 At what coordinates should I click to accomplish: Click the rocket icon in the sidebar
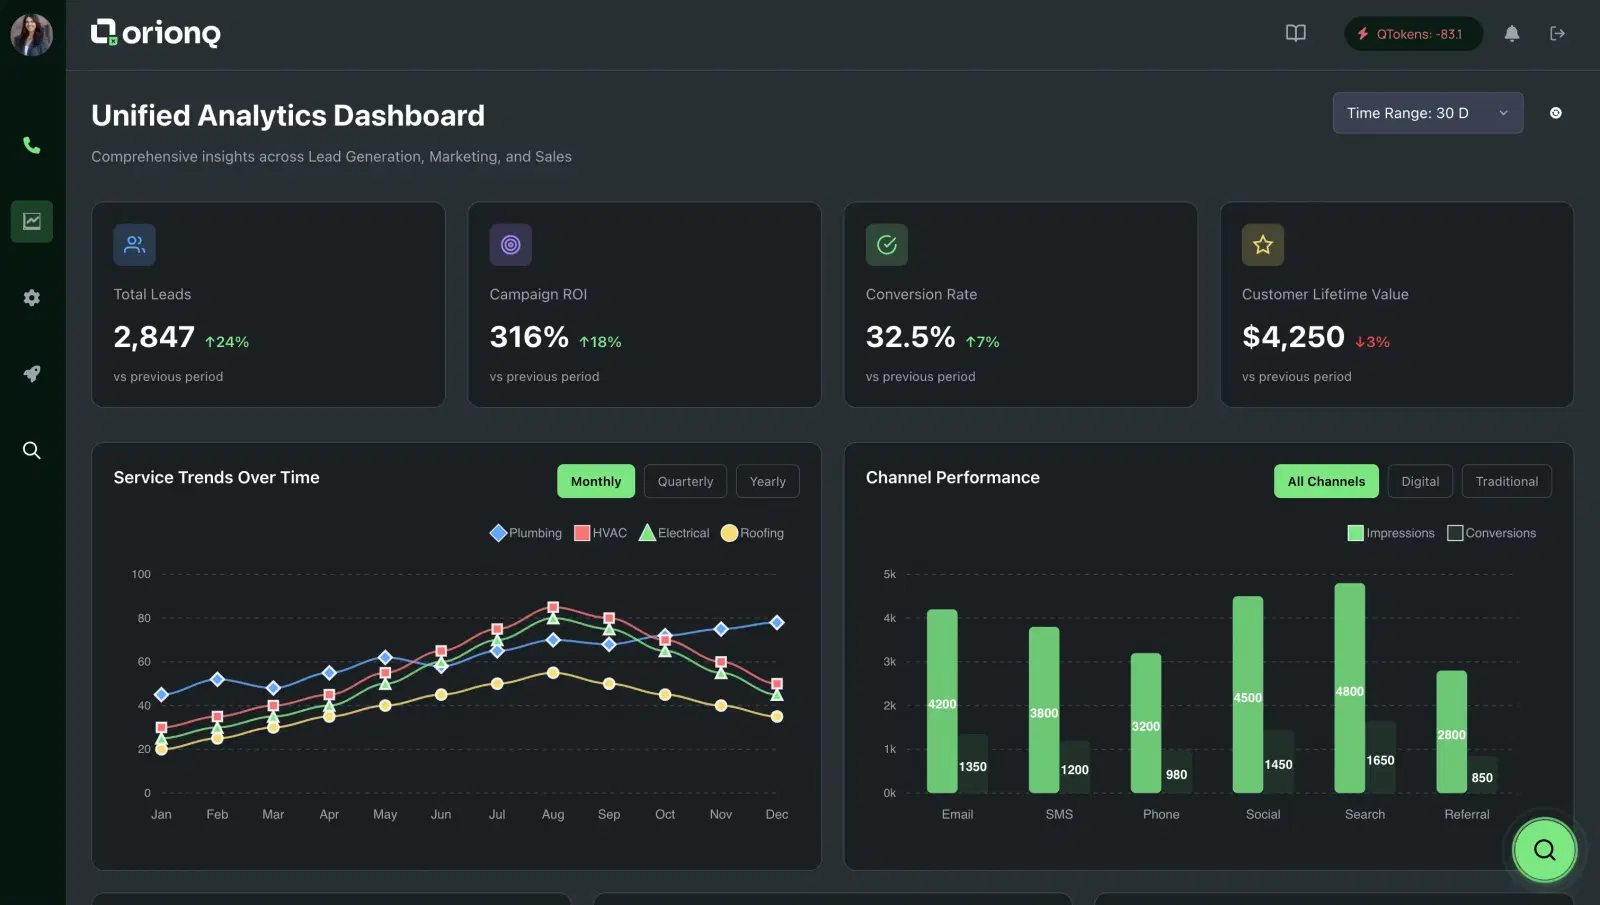coord(31,373)
